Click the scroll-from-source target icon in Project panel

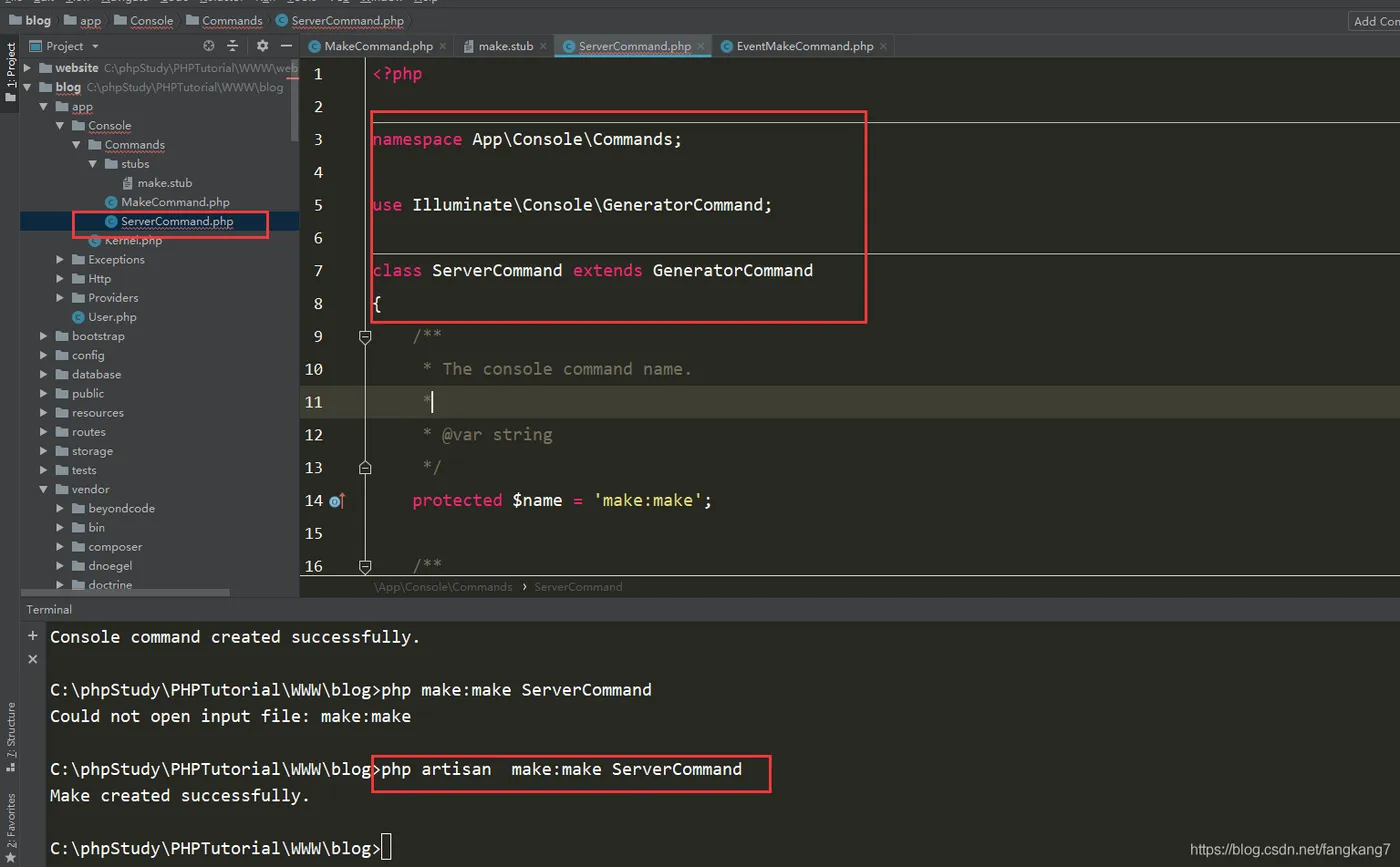208,46
